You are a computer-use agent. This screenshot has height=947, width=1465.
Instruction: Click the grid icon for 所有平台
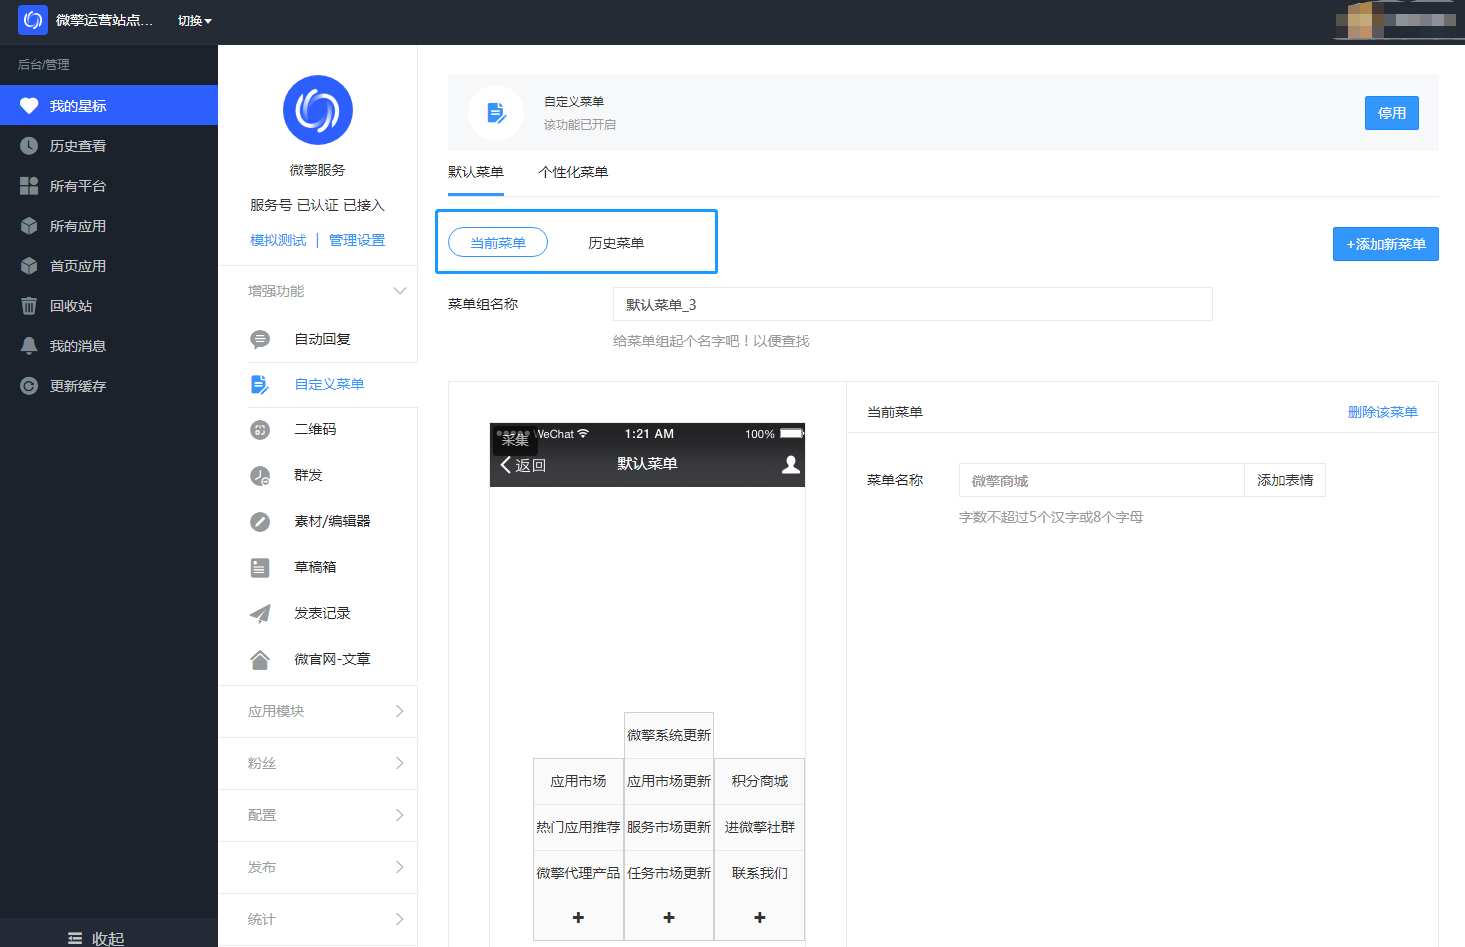[x=29, y=186]
